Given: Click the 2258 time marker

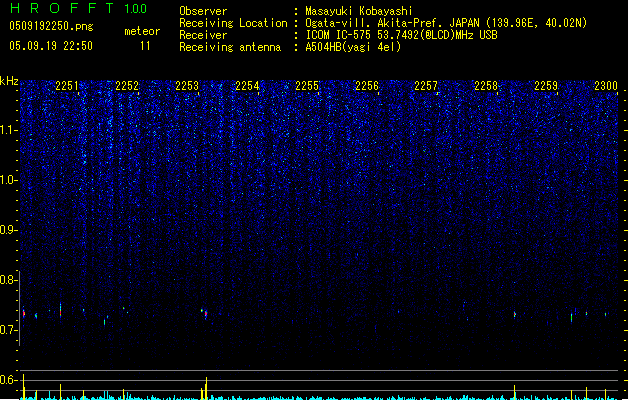Looking at the screenshot, I should click(486, 86).
